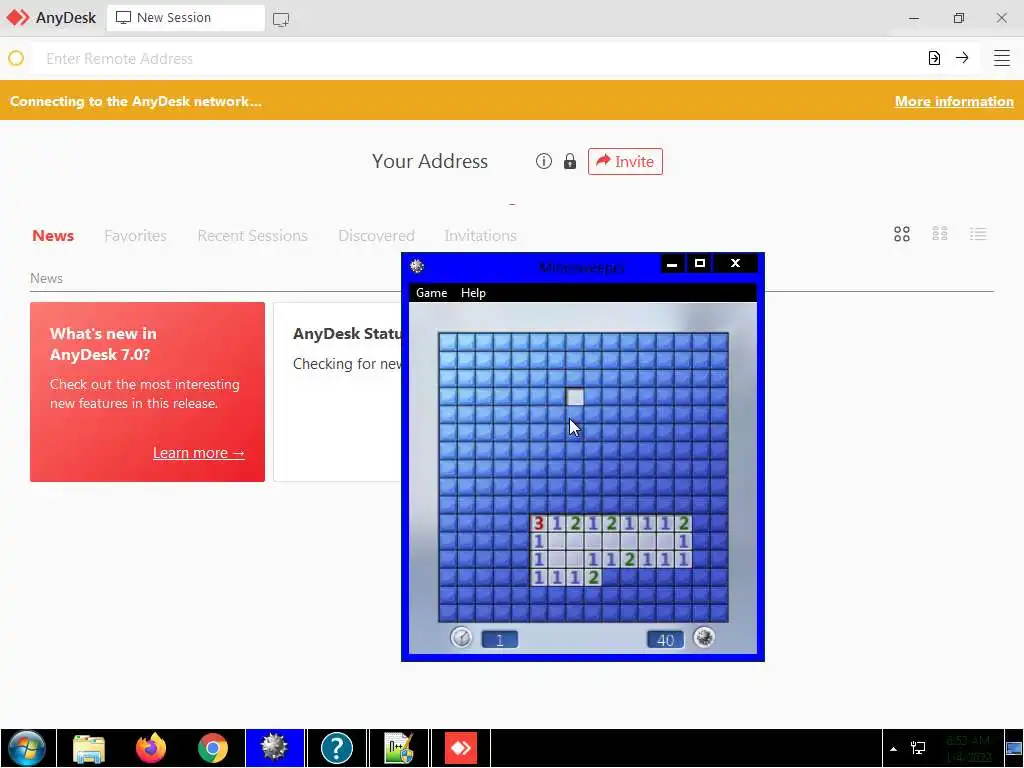Show hidden system tray icons
Image resolution: width=1024 pixels, height=768 pixels.
coord(893,748)
